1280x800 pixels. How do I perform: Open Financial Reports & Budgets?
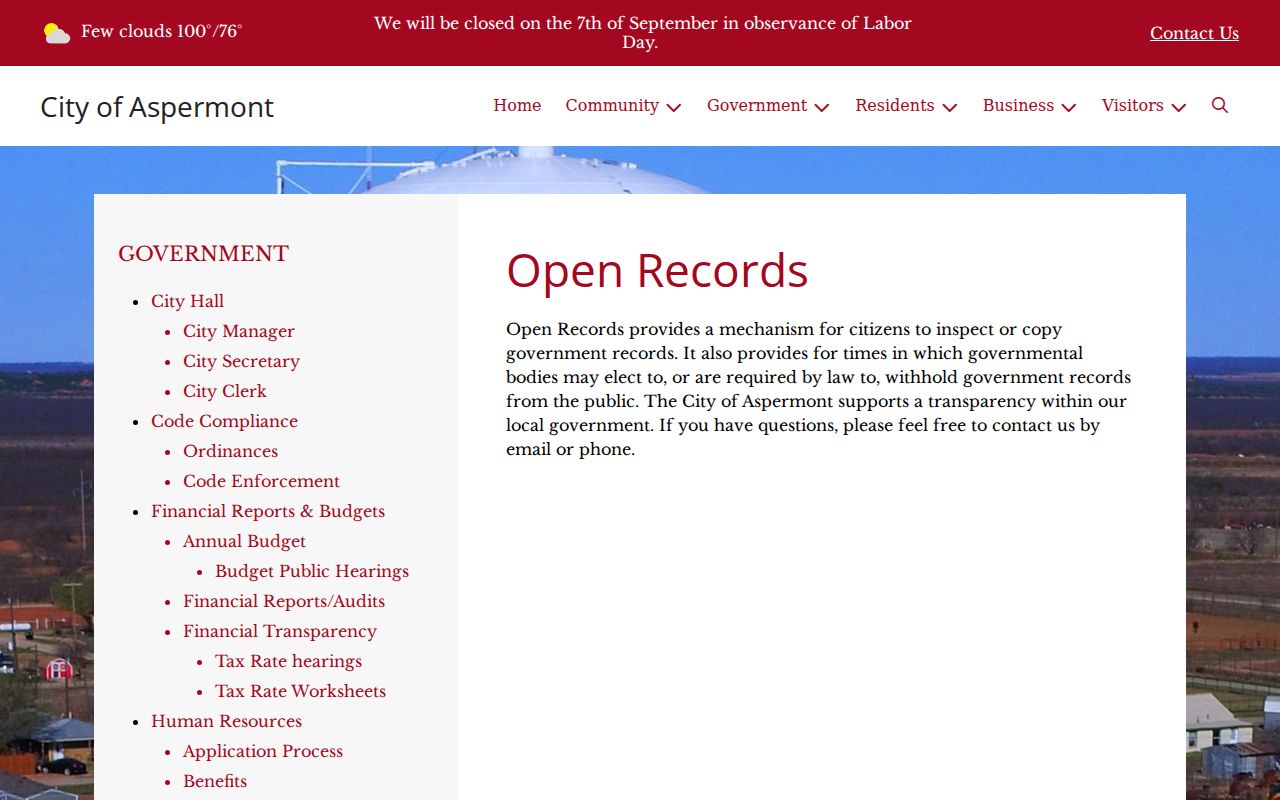pos(268,511)
